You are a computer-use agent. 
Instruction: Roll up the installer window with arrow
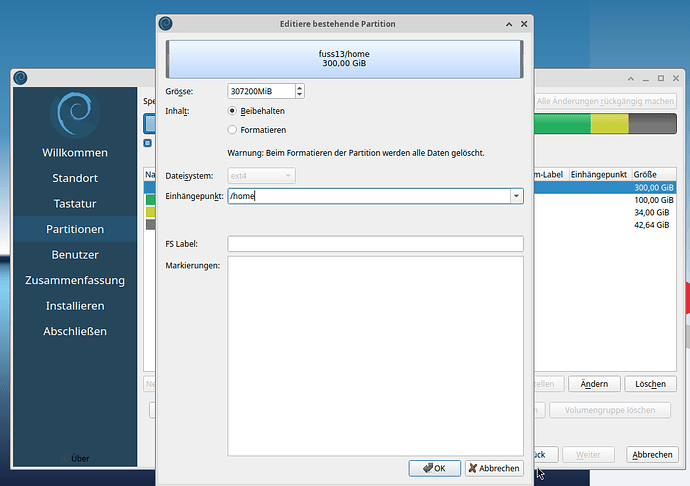click(x=631, y=78)
